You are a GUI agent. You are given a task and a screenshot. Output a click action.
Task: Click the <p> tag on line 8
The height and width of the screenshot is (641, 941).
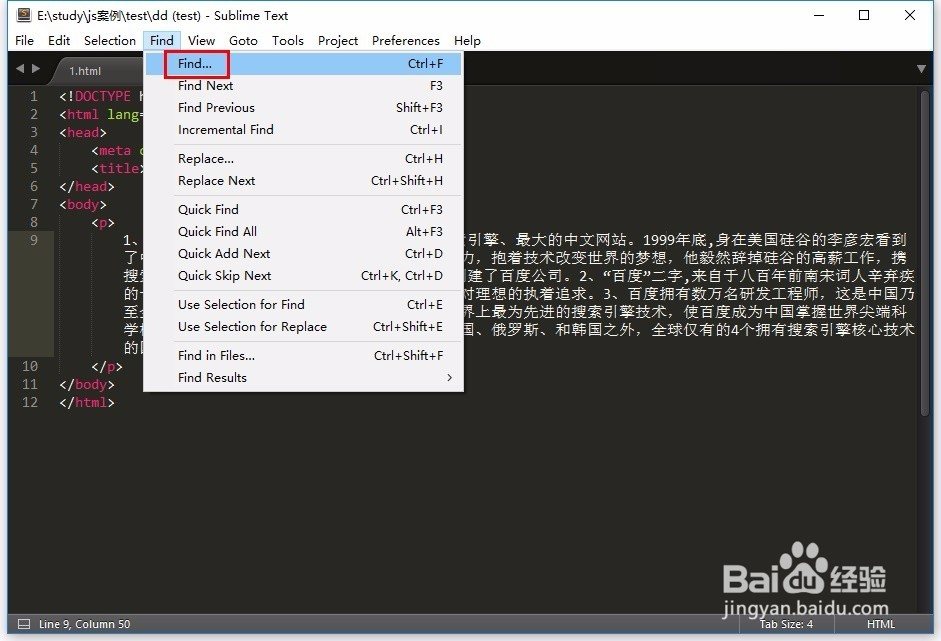[103, 222]
